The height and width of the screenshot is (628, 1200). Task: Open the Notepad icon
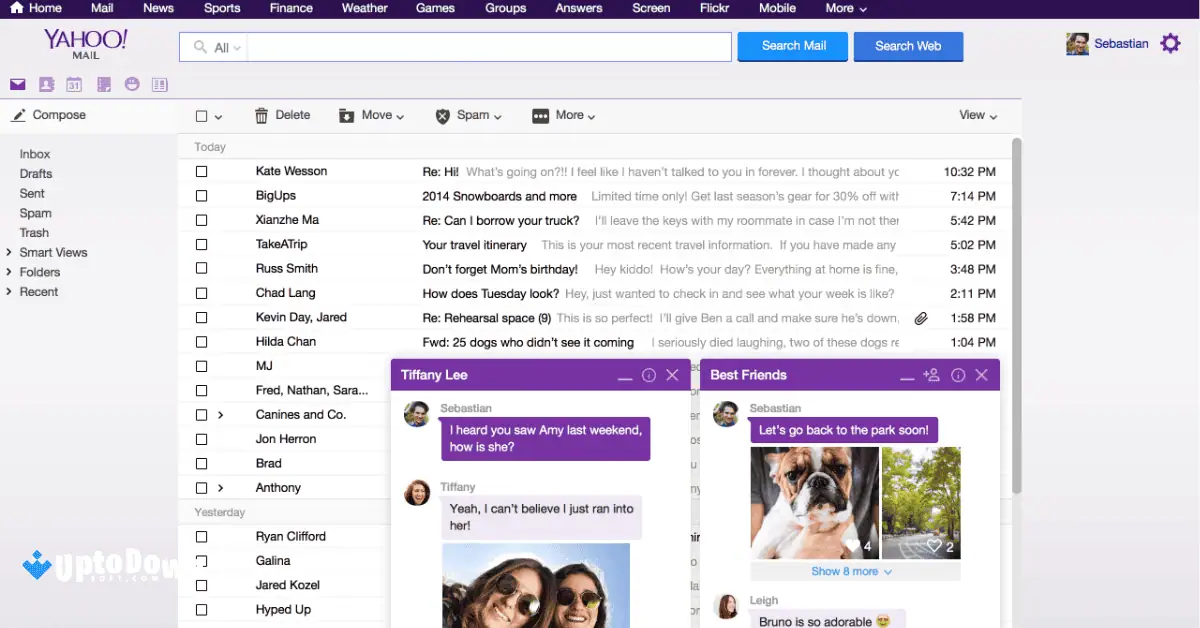point(103,84)
